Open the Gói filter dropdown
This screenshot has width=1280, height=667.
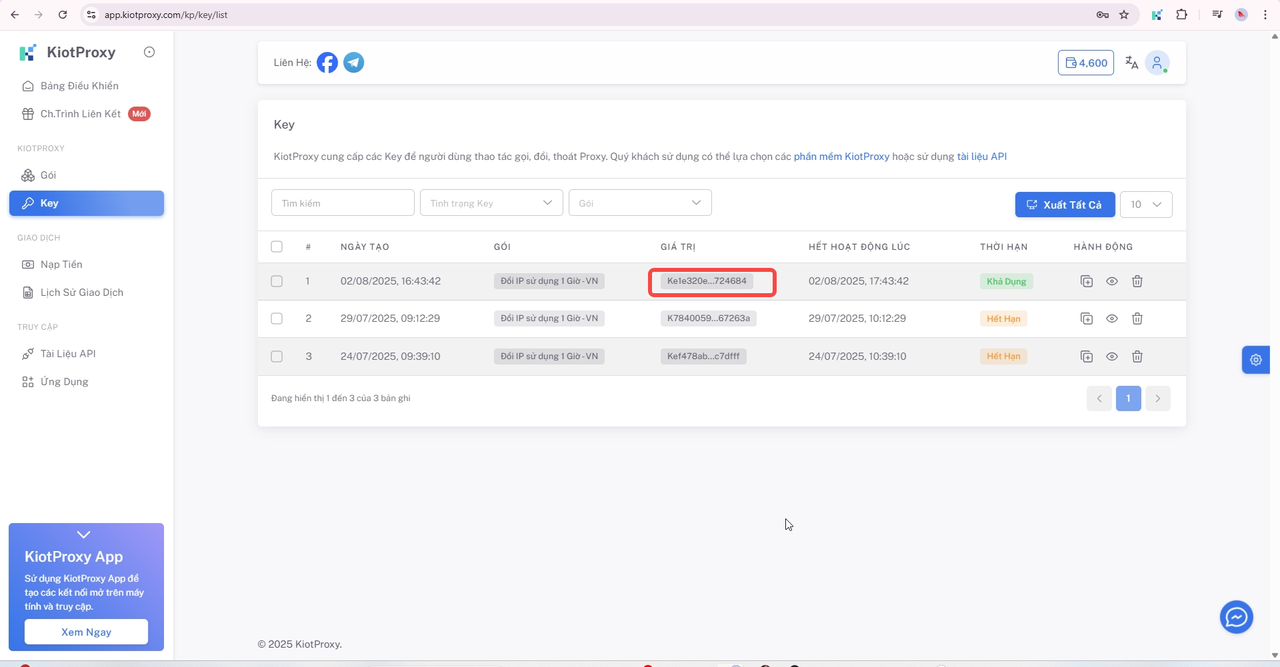640,202
